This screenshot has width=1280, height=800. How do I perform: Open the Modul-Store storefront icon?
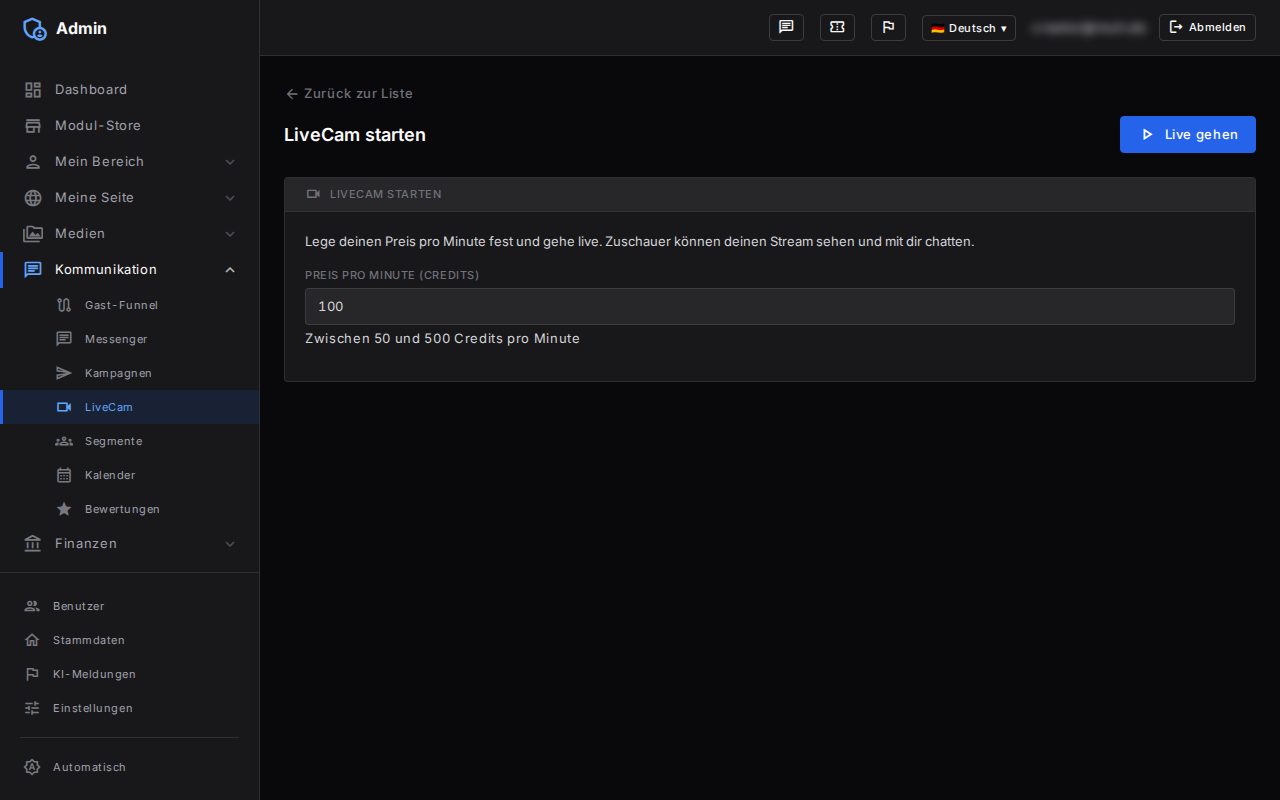(x=33, y=126)
